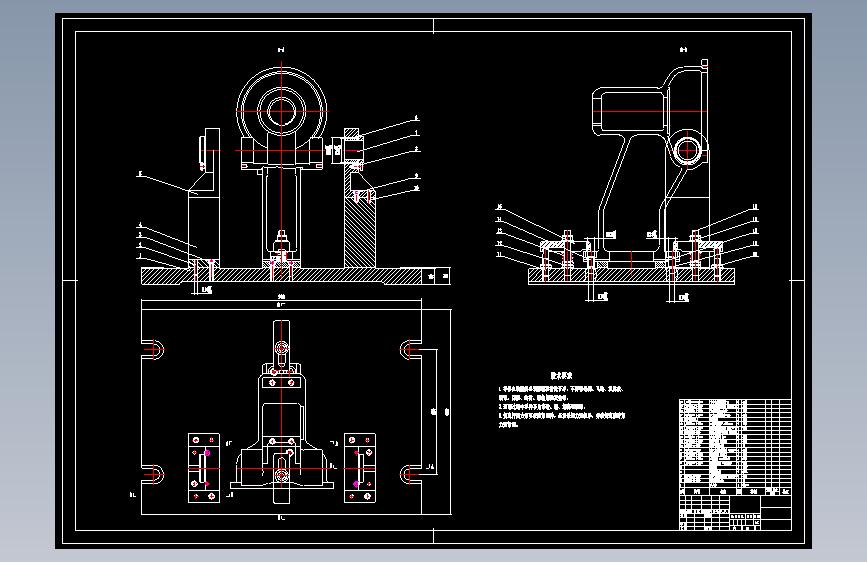Click the technical requirements notes block
Screen dimensions: 867x562
click(561, 399)
